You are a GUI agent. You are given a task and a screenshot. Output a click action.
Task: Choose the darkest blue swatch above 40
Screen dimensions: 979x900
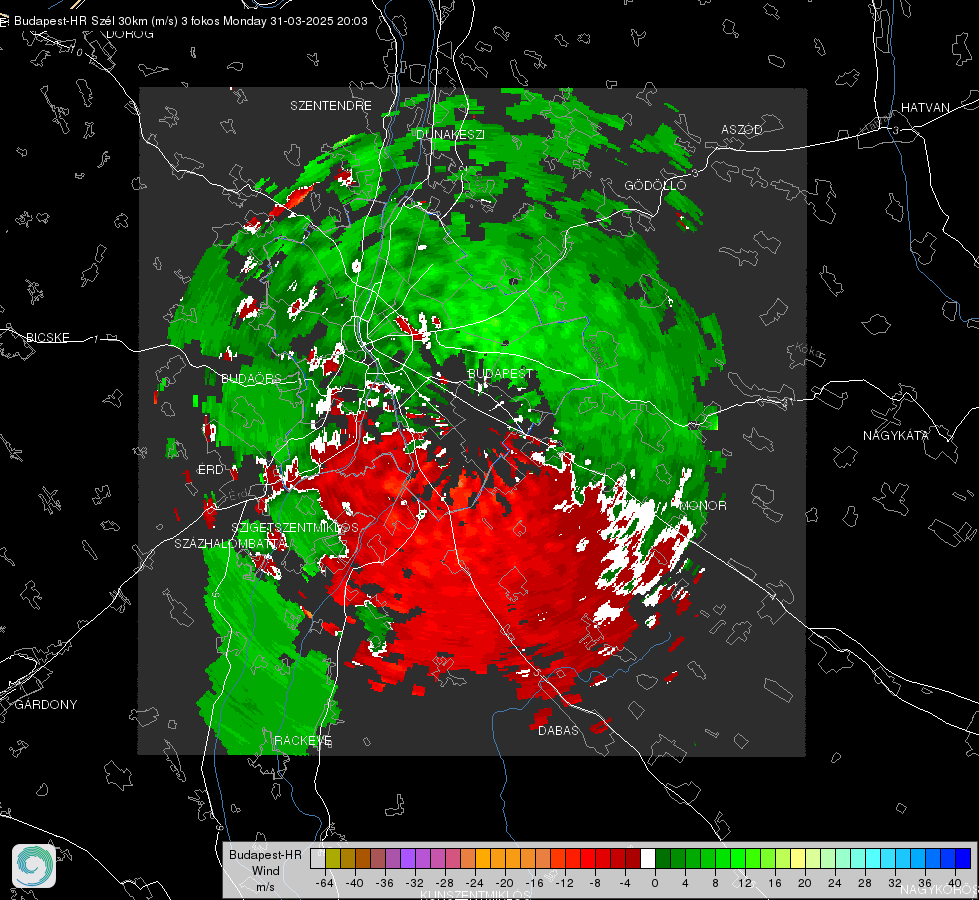coord(963,858)
